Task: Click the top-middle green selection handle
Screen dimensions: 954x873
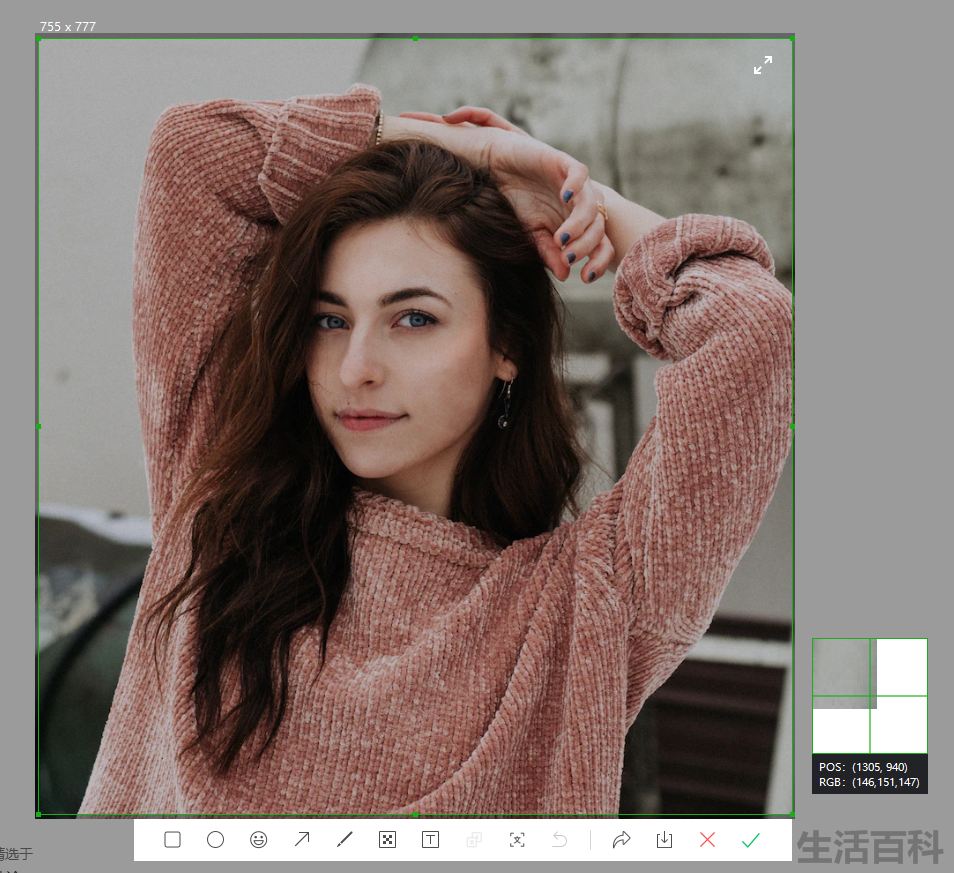Action: 416,38
